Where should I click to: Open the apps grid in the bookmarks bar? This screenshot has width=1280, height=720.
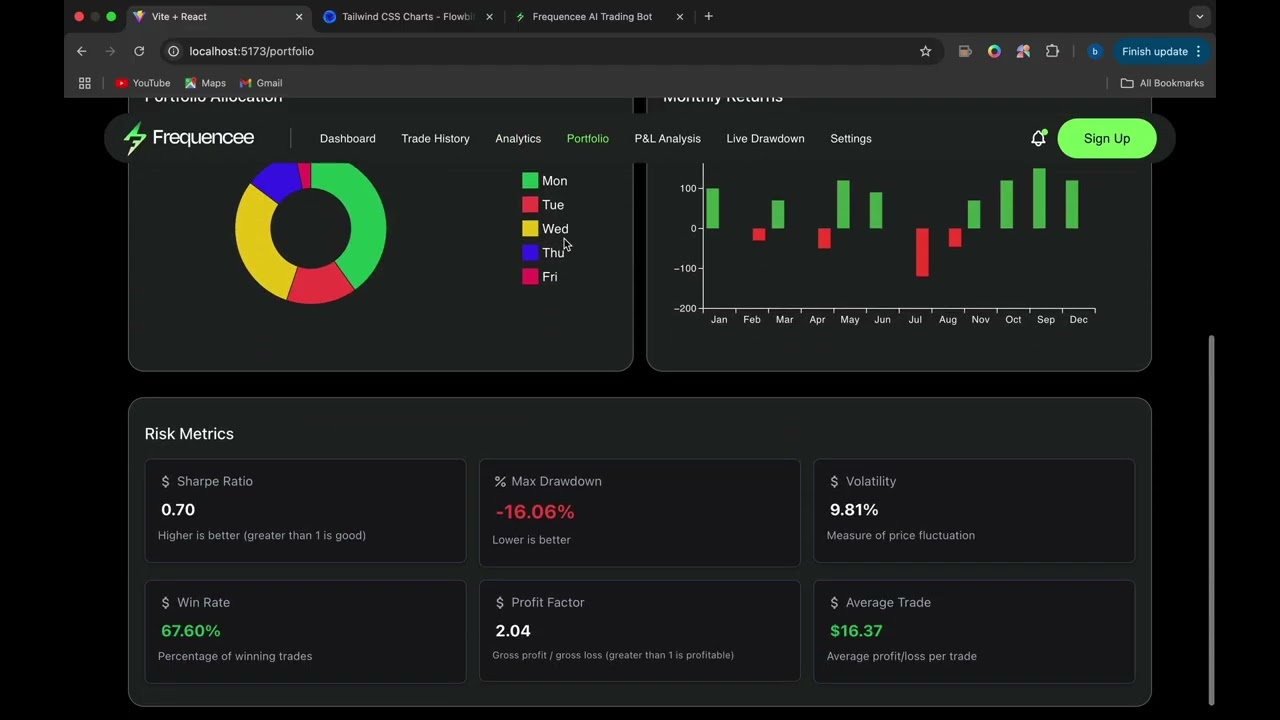coord(85,83)
